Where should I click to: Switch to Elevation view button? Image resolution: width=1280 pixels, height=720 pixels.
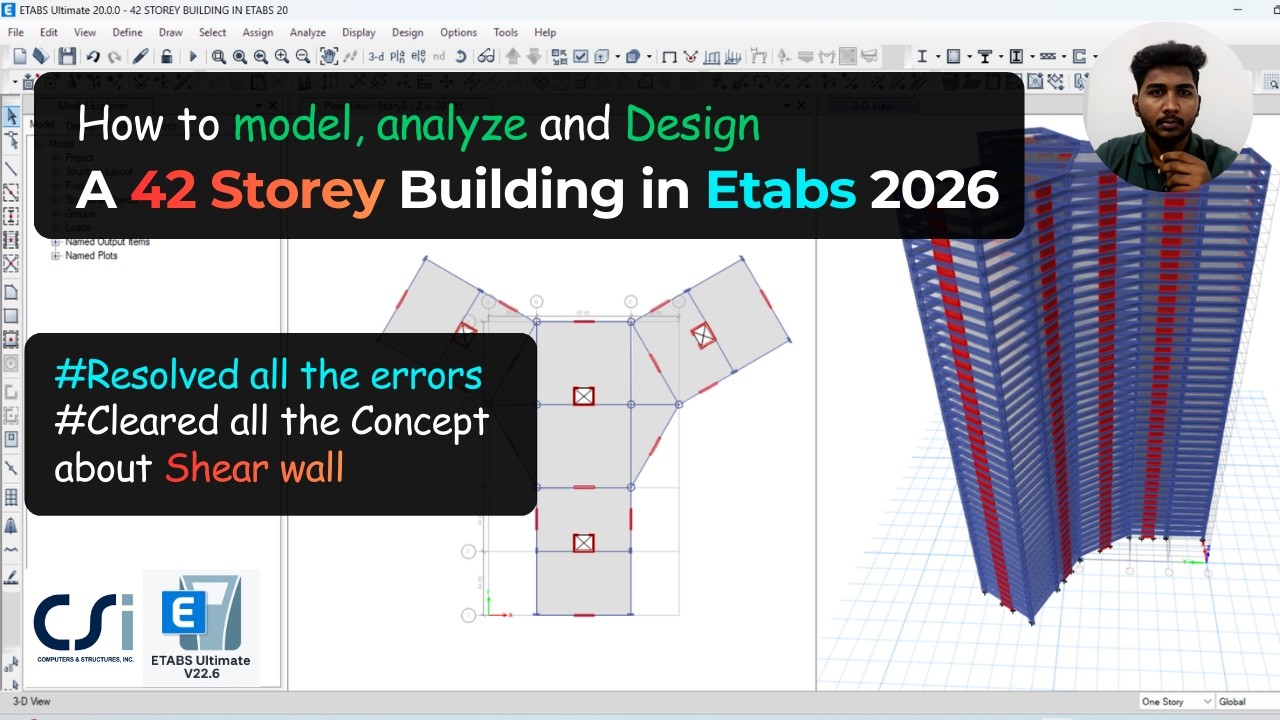click(419, 57)
